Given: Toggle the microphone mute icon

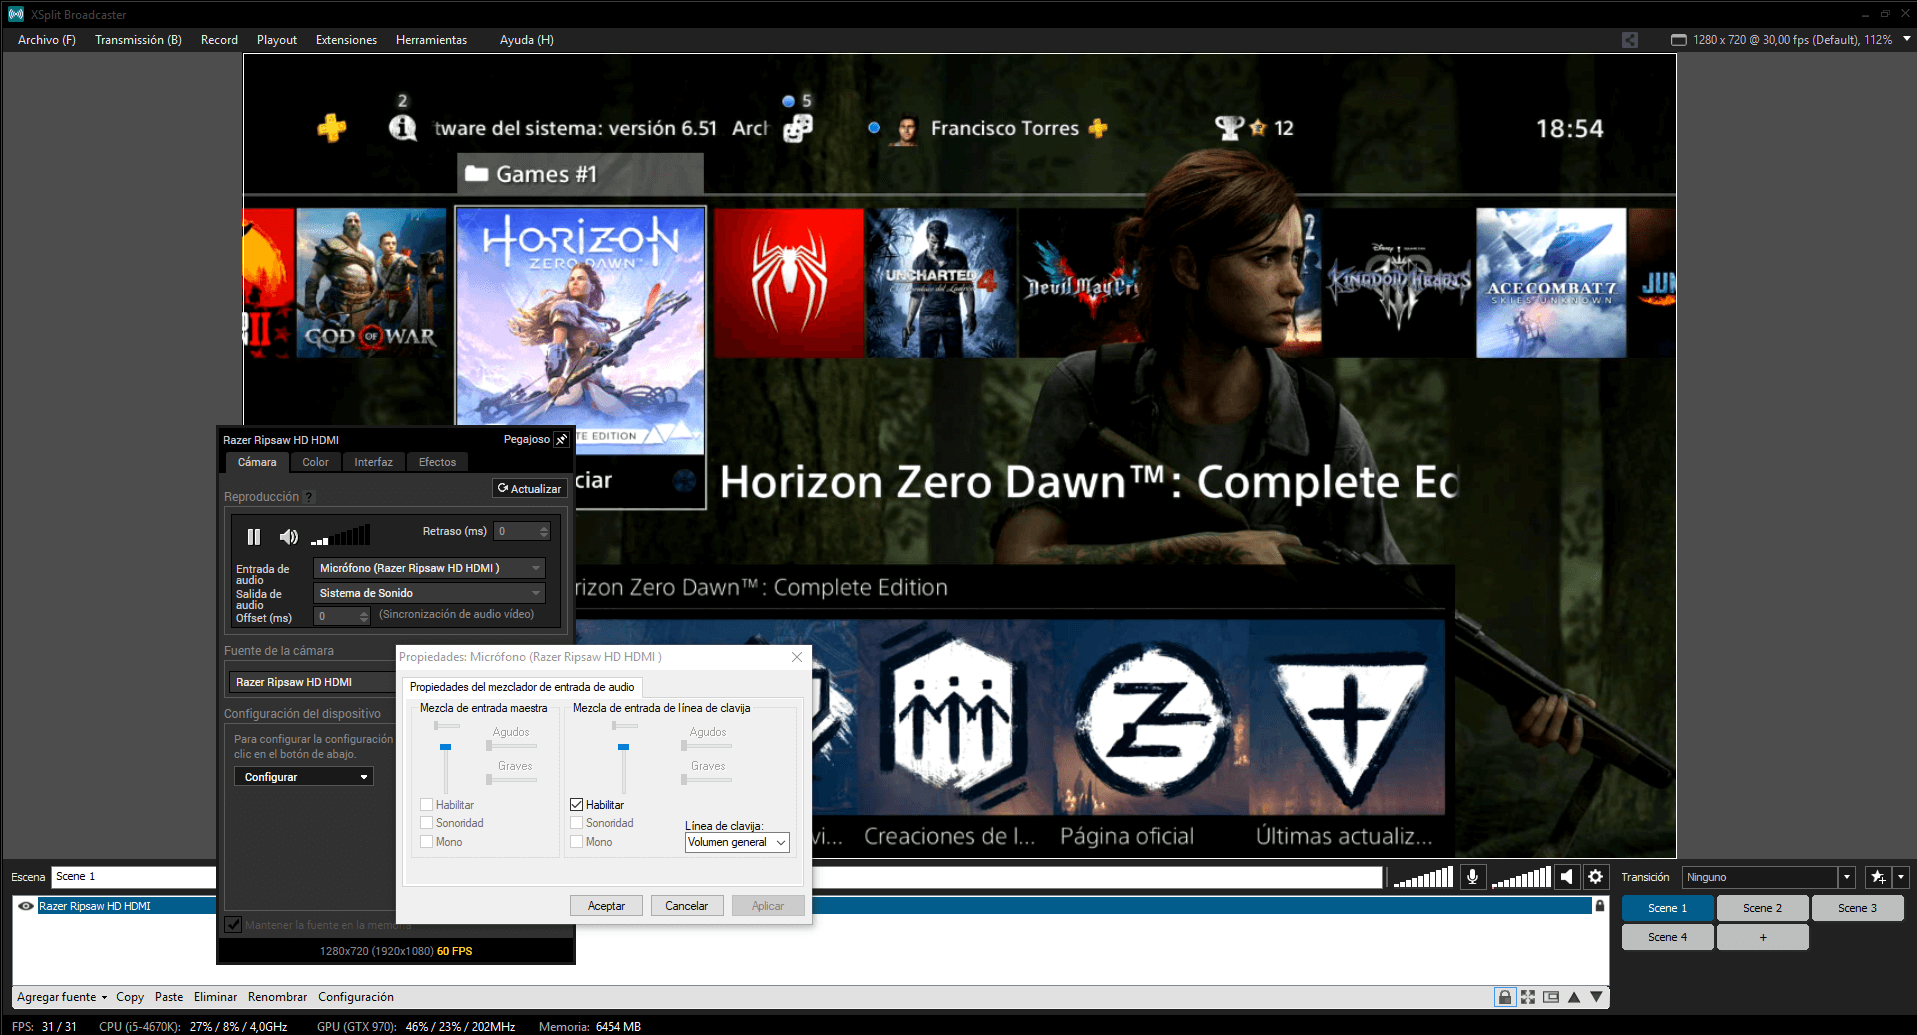Looking at the screenshot, I should tap(1472, 877).
